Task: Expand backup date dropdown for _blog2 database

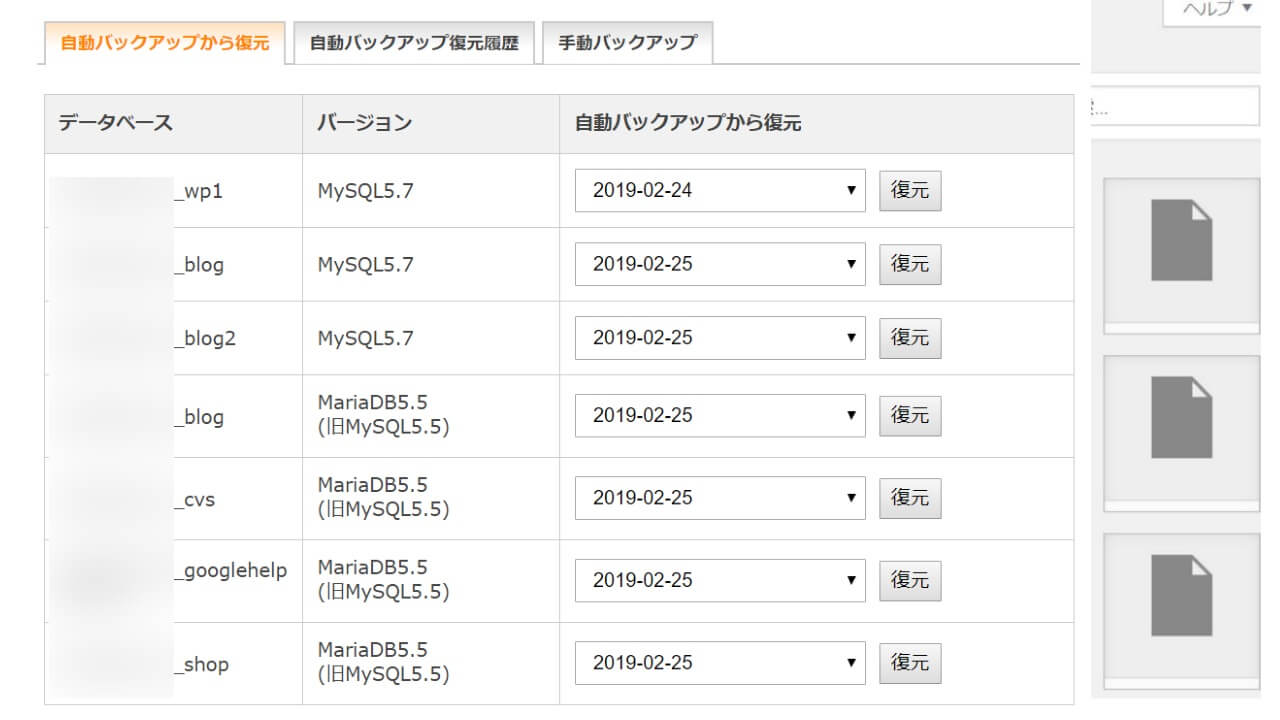Action: coord(719,338)
